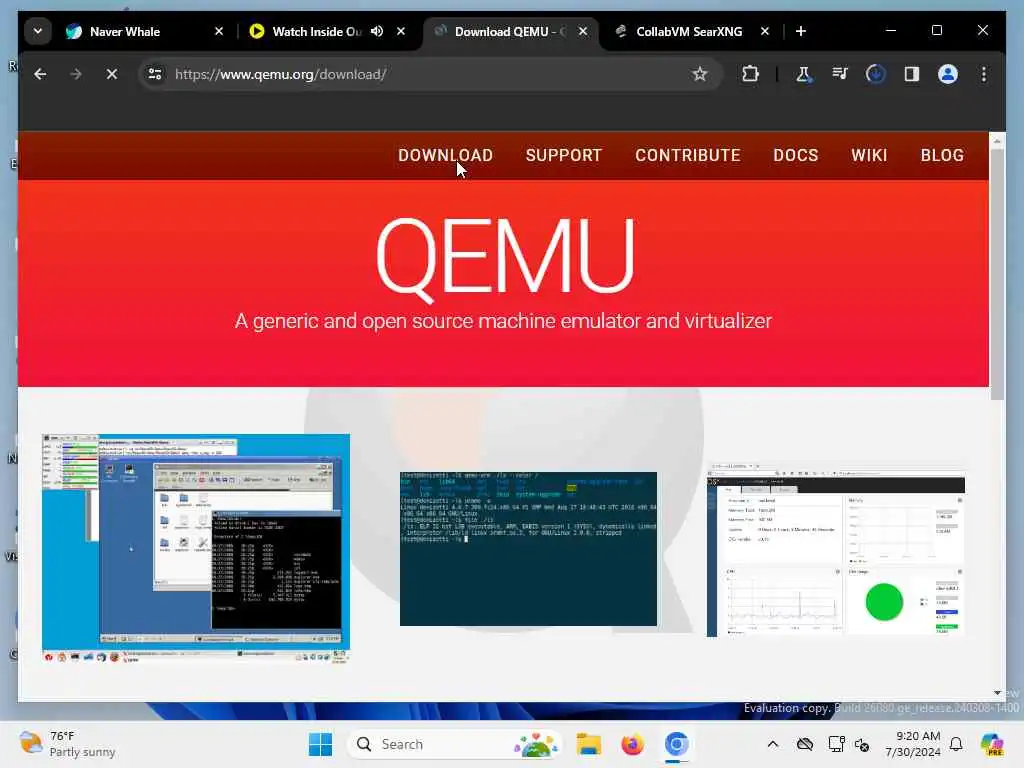1024x768 pixels.
Task: Click the large QEMU logo heading
Action: pyautogui.click(x=505, y=259)
